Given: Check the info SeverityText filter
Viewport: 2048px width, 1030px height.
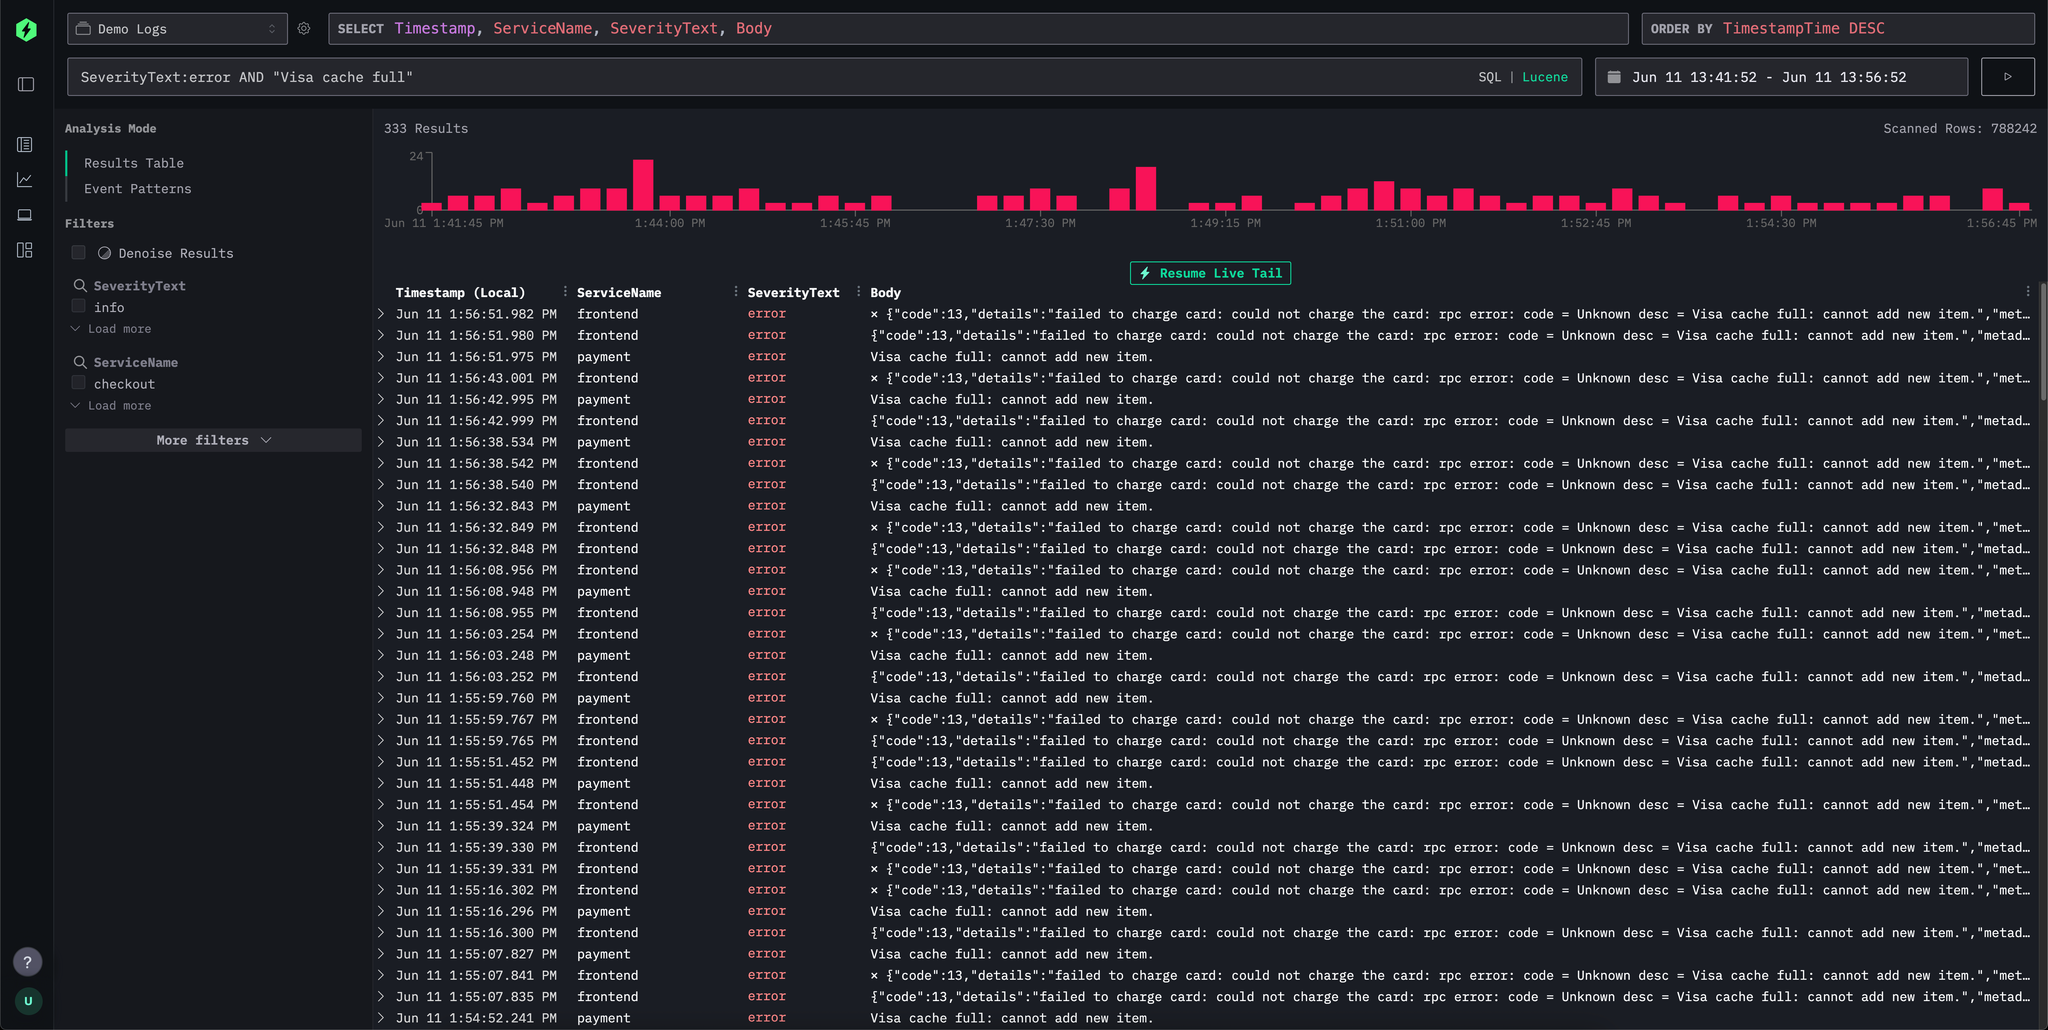Looking at the screenshot, I should [x=78, y=306].
